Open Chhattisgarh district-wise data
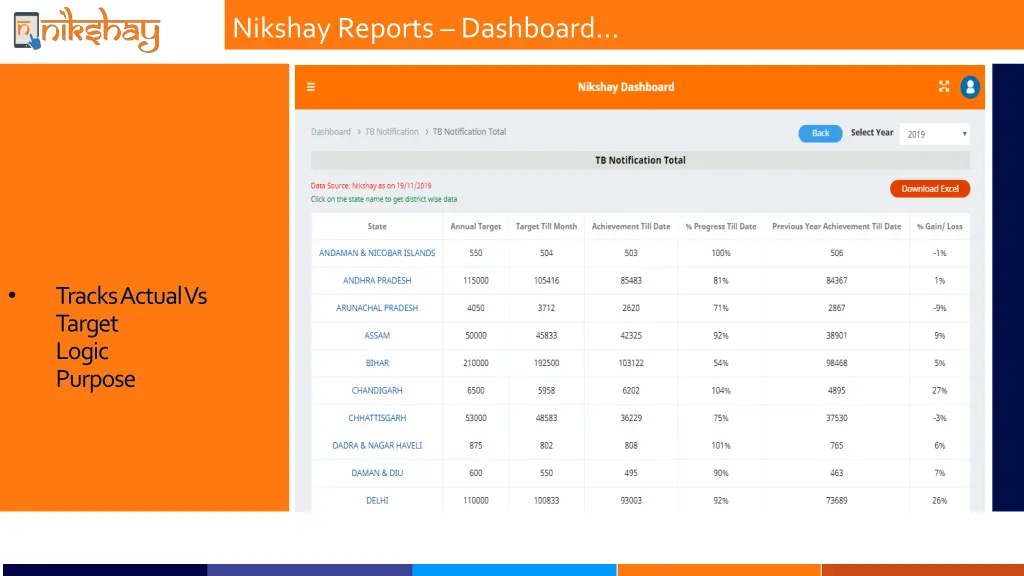The height and width of the screenshot is (576, 1024). [x=377, y=418]
